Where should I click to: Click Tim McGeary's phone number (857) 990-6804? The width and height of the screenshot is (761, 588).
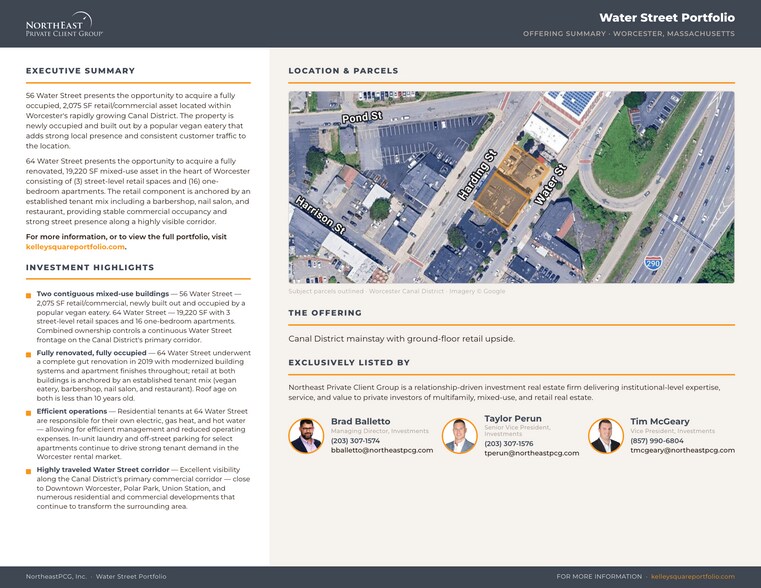tap(657, 441)
